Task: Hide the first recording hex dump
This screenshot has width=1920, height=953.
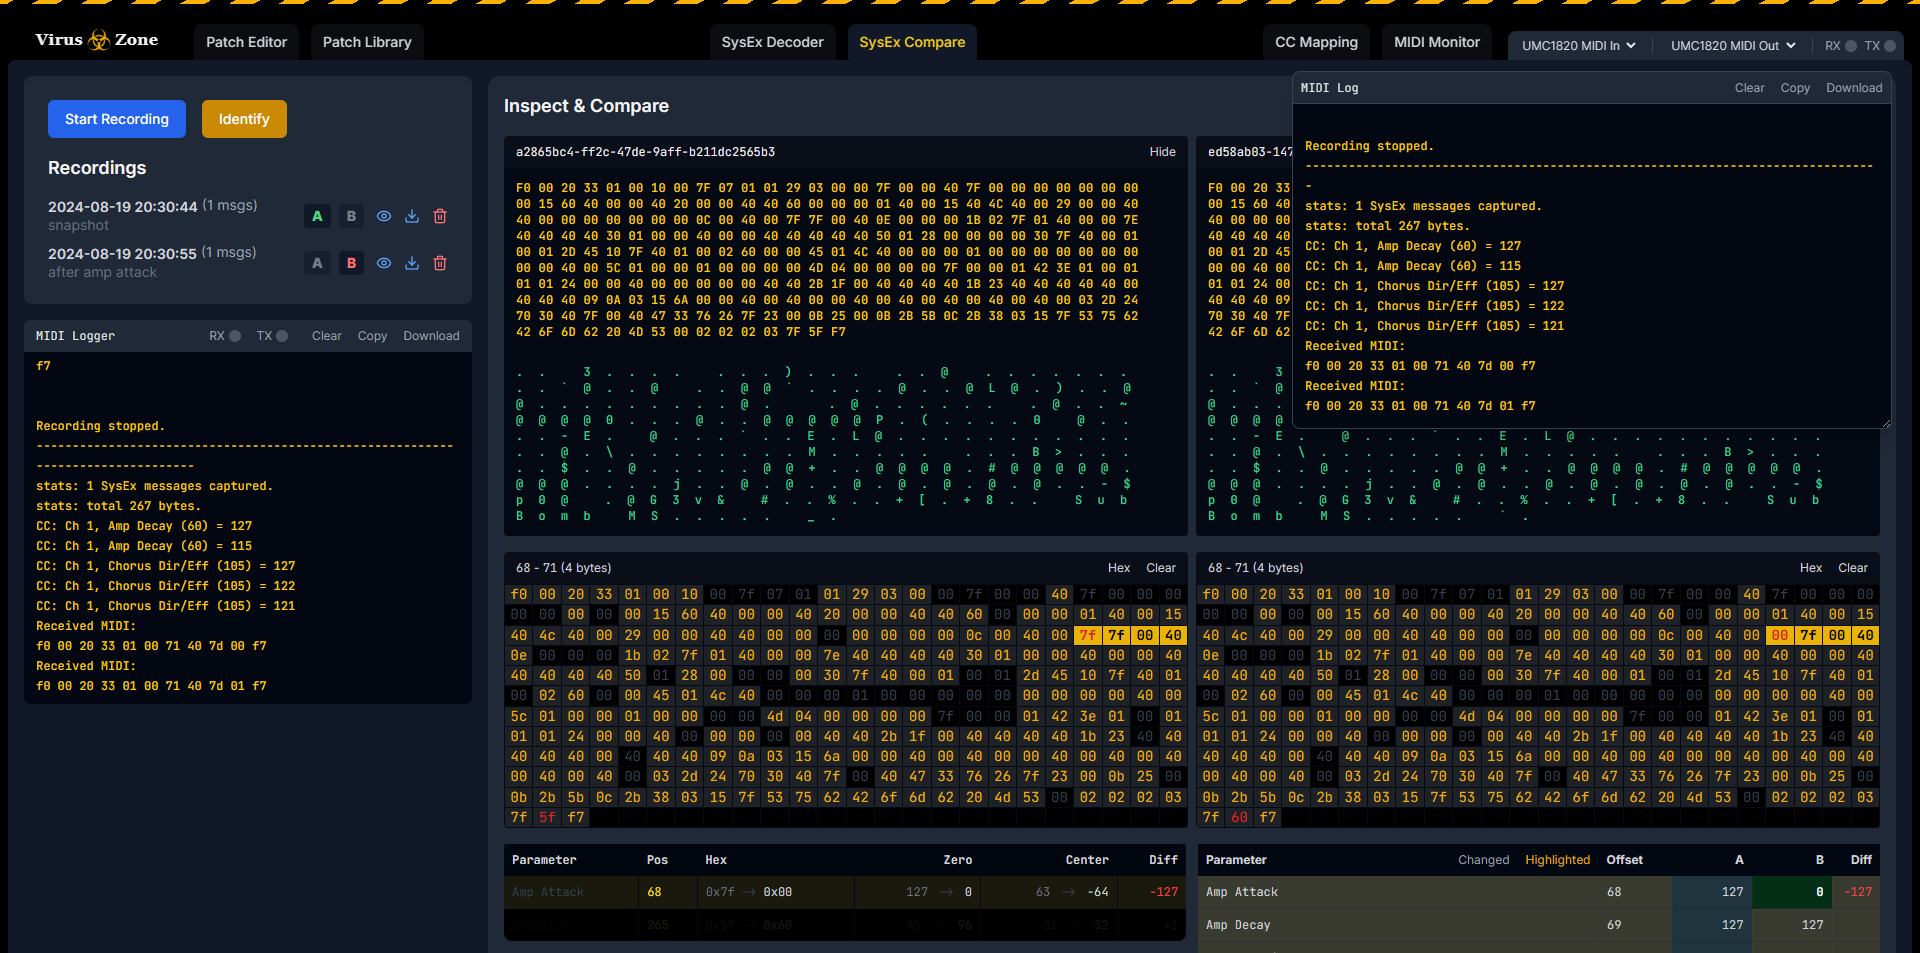Action: [x=1162, y=152]
